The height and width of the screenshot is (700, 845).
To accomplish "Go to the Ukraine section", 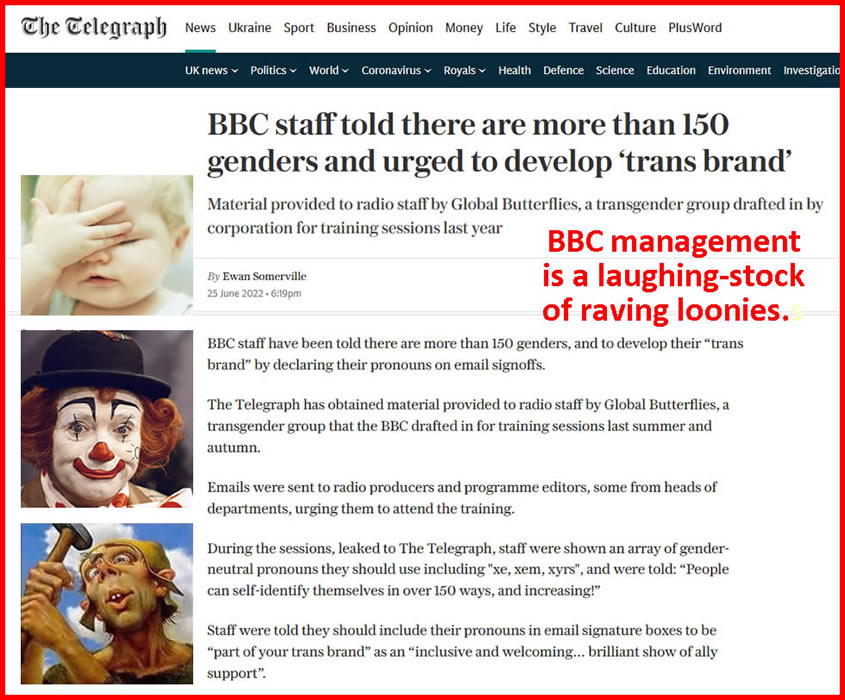I will tap(250, 27).
